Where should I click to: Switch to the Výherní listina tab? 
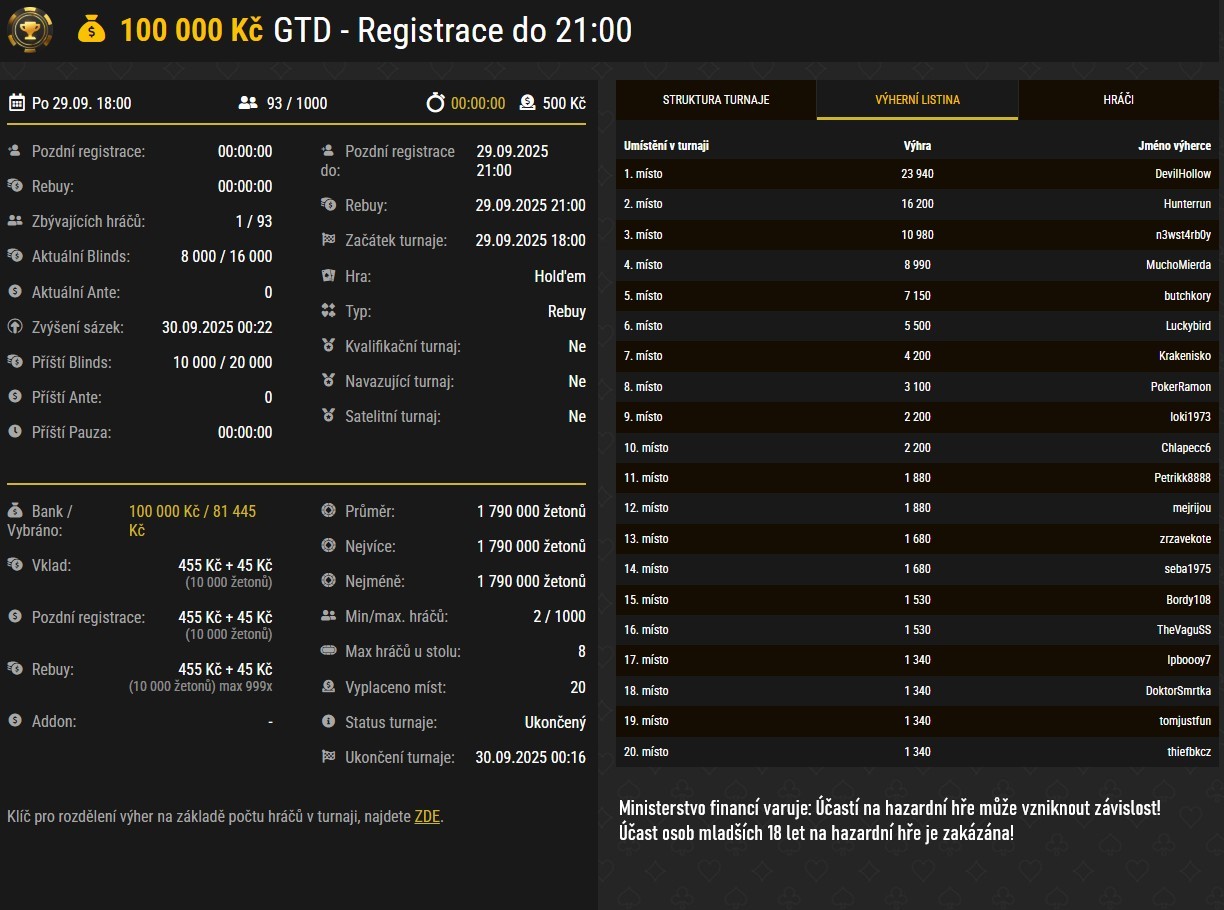tap(917, 100)
